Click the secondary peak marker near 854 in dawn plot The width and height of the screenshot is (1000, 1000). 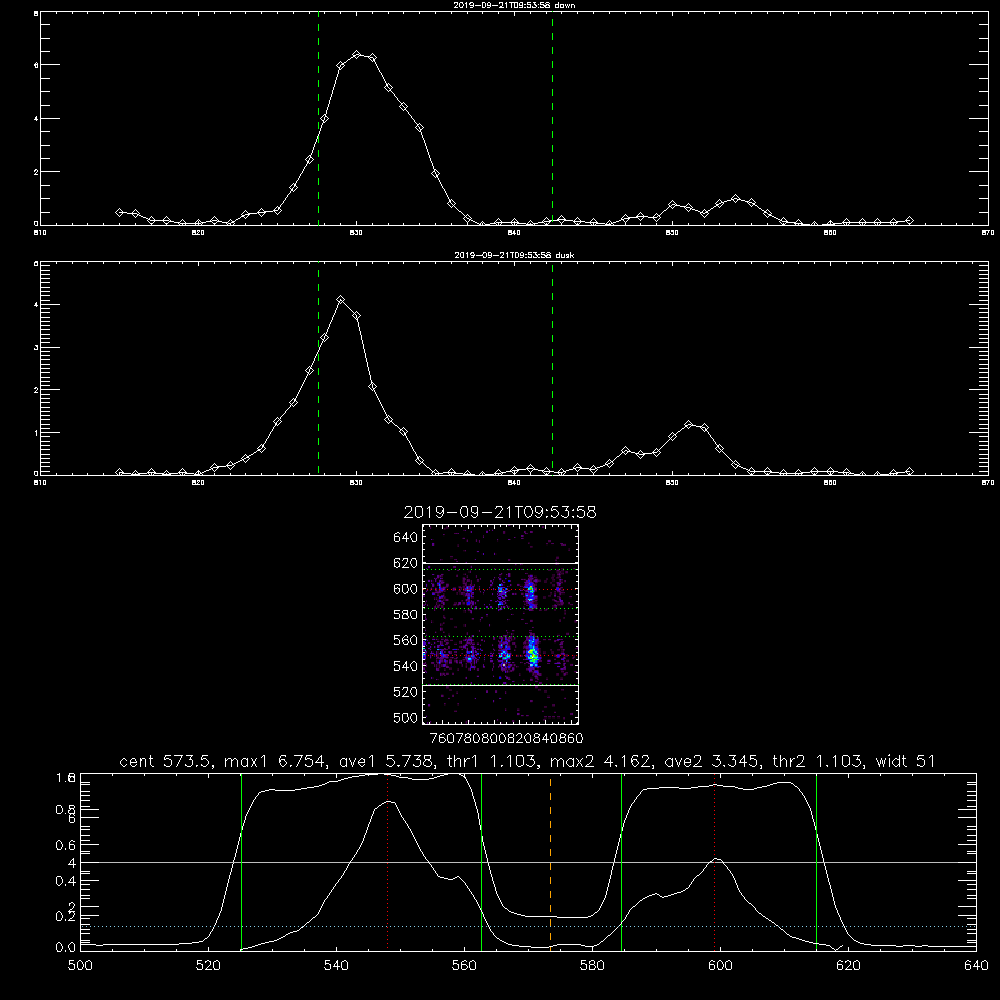click(735, 199)
